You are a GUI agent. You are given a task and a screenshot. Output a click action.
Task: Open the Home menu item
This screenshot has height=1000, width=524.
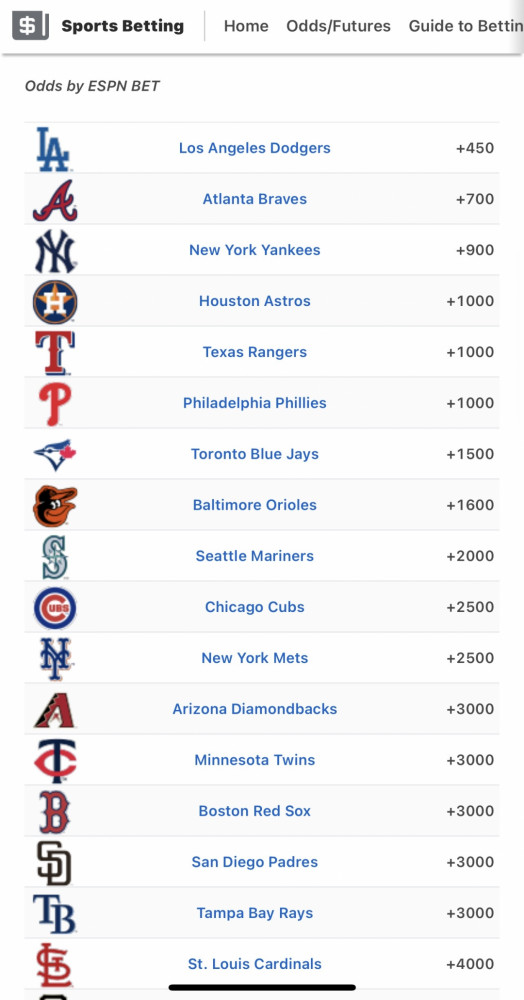click(x=246, y=26)
